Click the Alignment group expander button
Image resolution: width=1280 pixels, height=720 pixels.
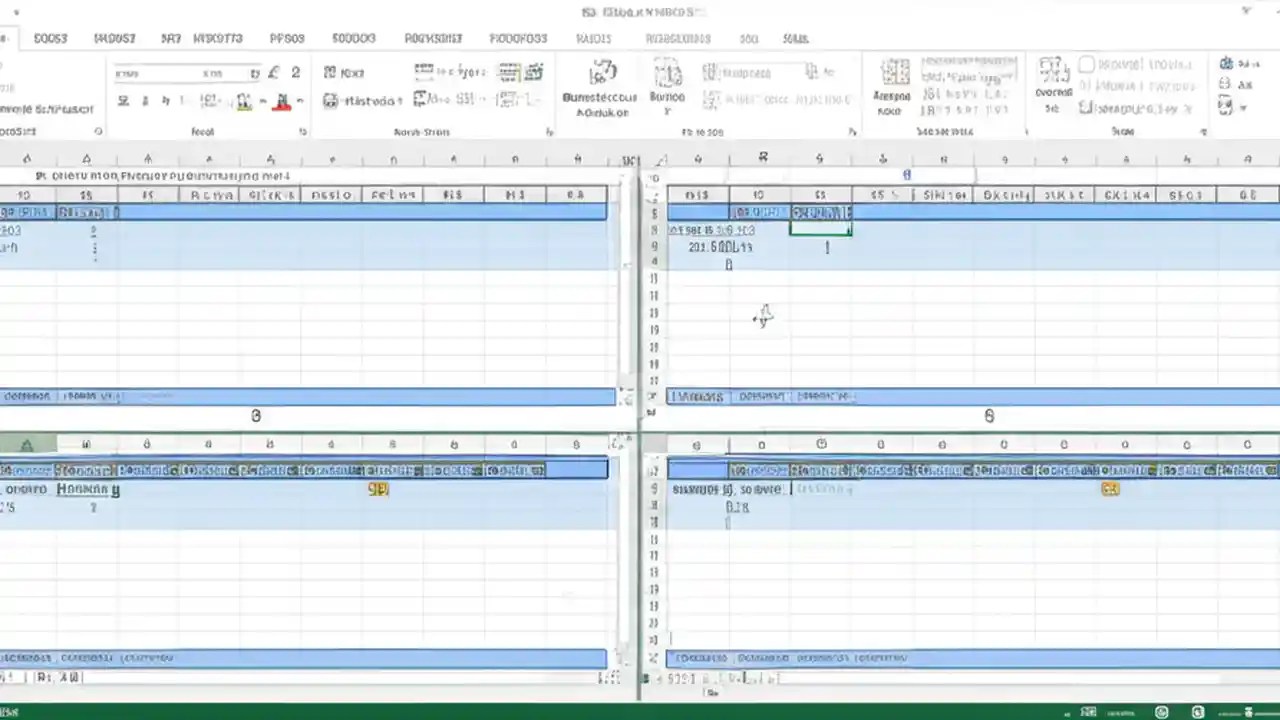click(549, 131)
